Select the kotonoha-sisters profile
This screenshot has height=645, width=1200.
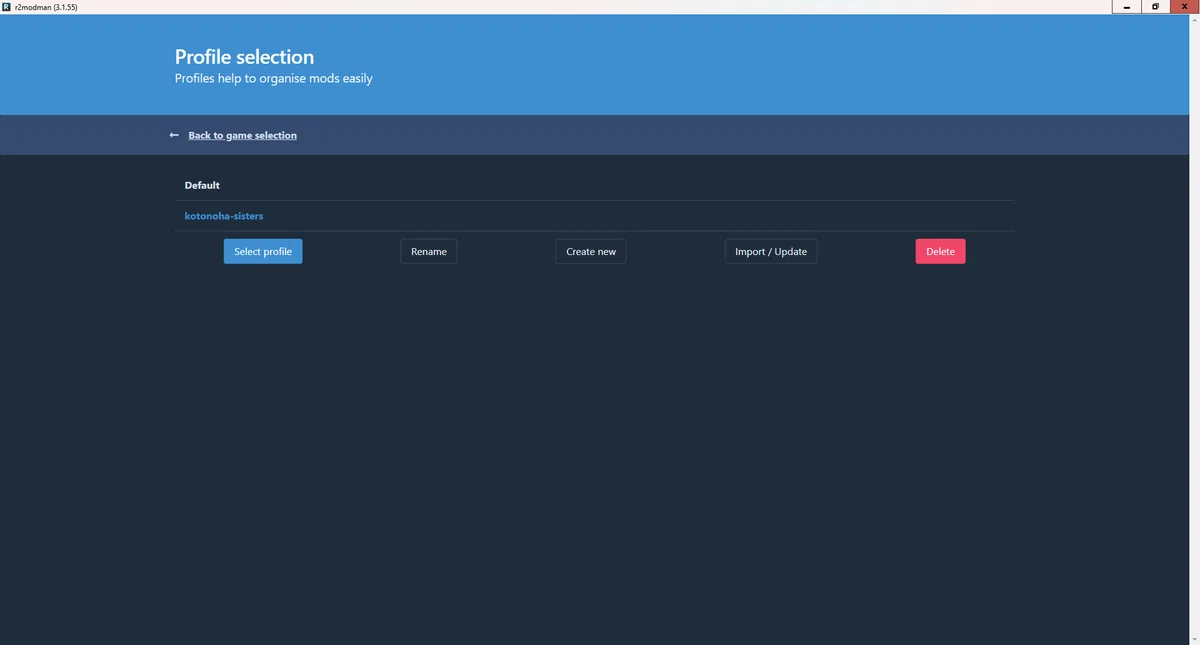[x=594, y=216]
